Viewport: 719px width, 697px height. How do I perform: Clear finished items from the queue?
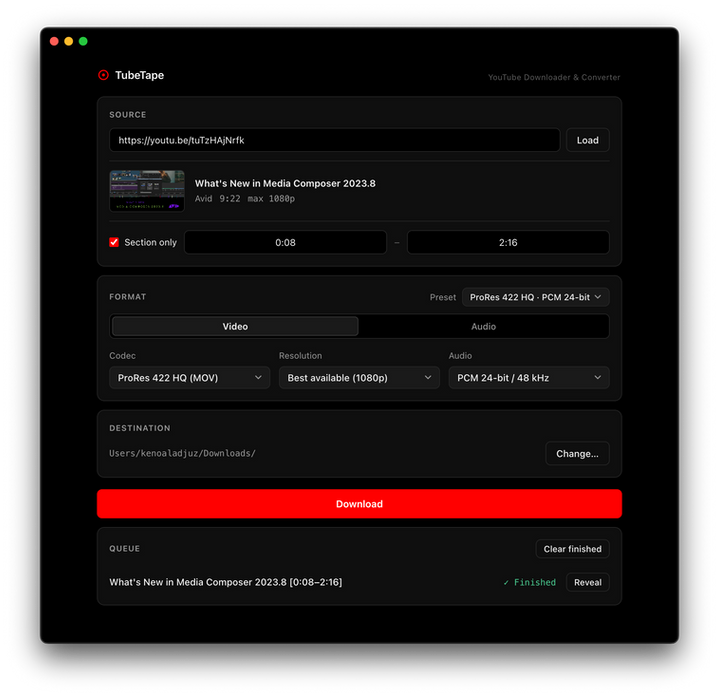coord(572,549)
